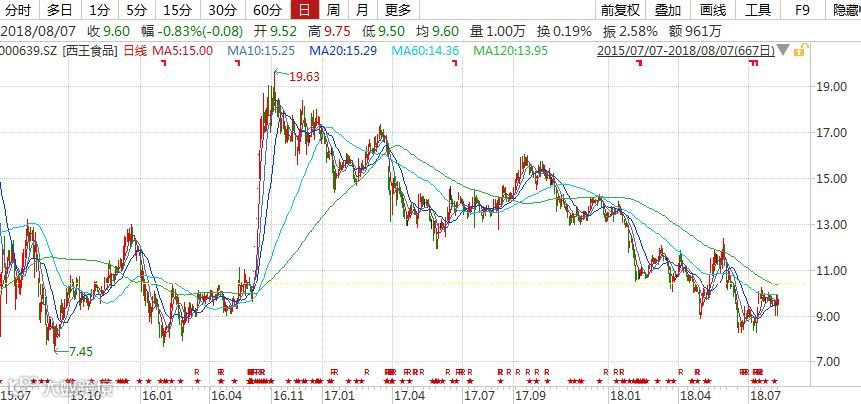Open the 画线 drawing tools

tap(713, 10)
